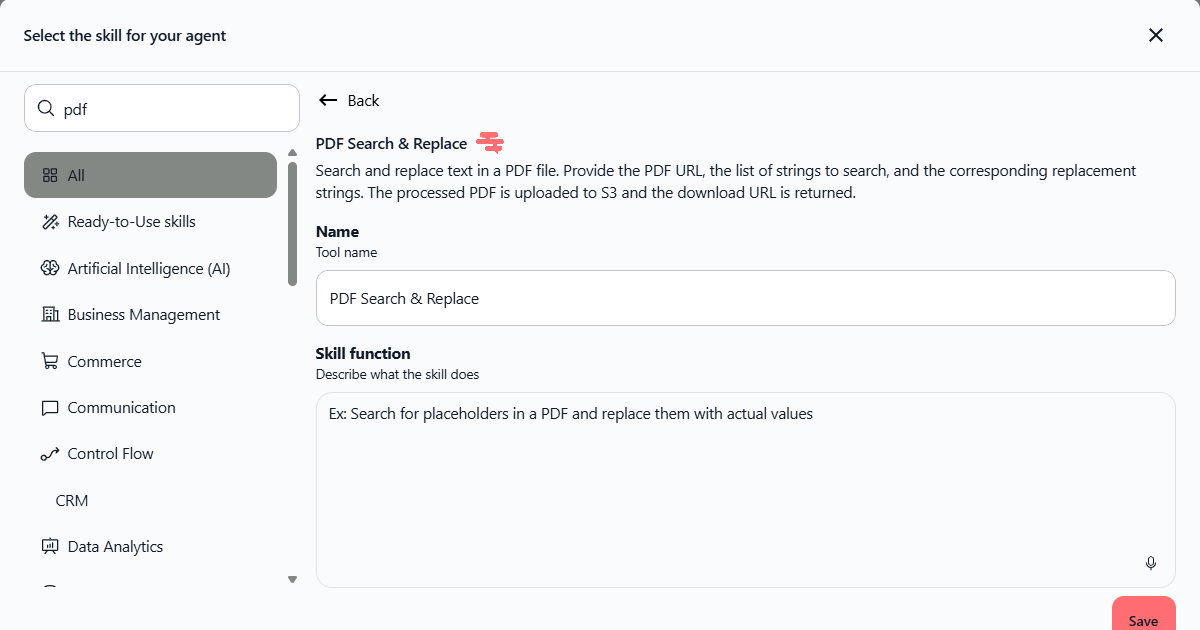
Task: Open the CRM category
Action: 72,500
